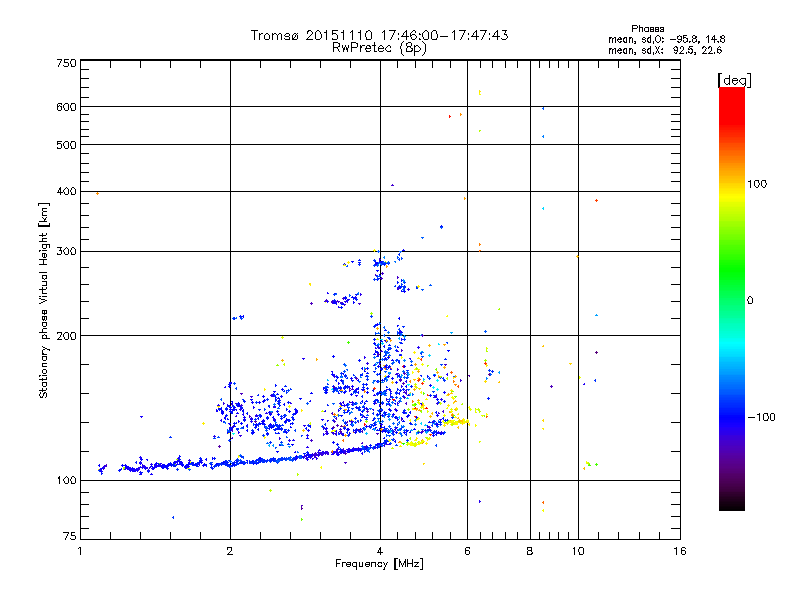
Task: Click the 600 km y-axis label
Action: [x=66, y=107]
